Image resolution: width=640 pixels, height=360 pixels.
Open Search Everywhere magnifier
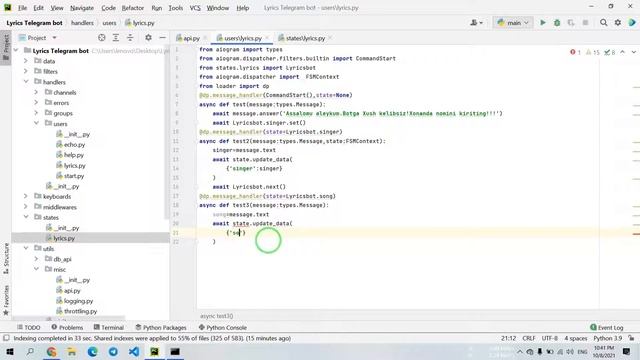click(603, 23)
